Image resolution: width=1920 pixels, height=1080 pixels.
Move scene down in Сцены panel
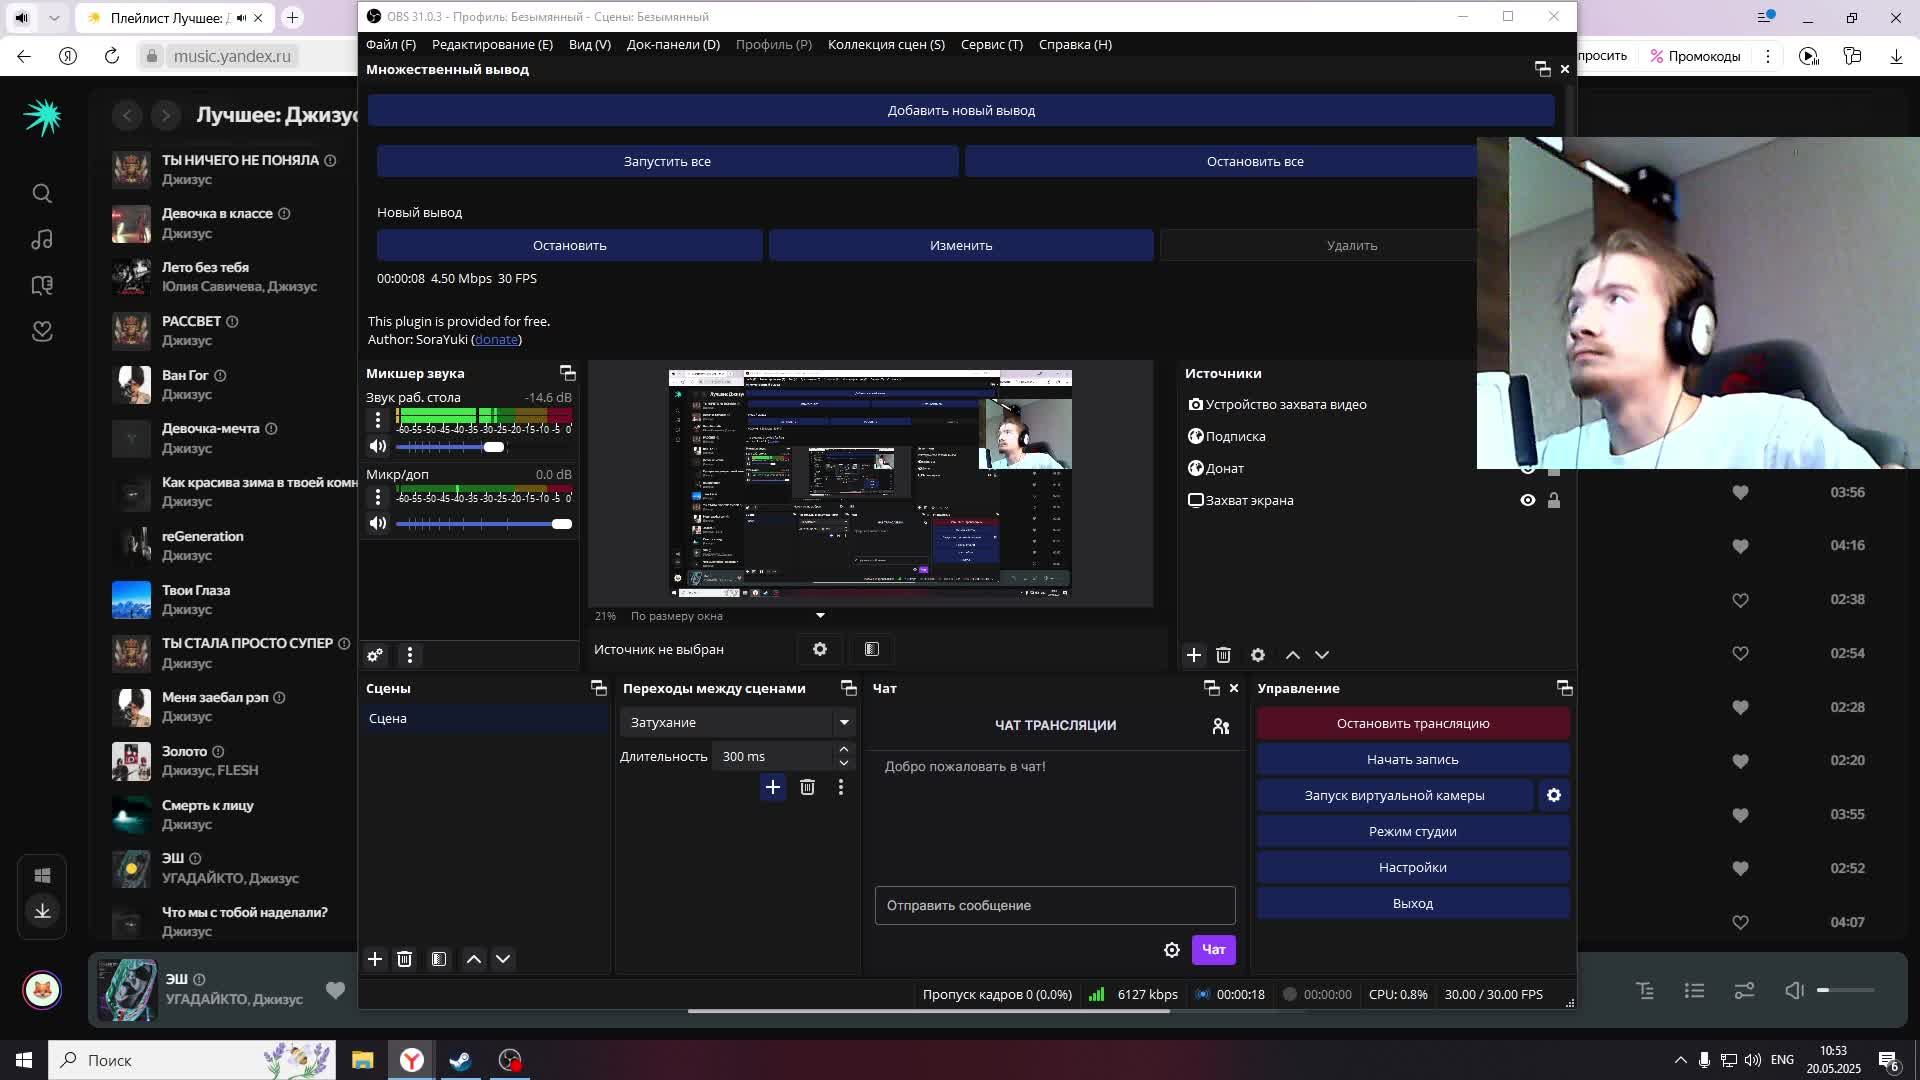[503, 959]
